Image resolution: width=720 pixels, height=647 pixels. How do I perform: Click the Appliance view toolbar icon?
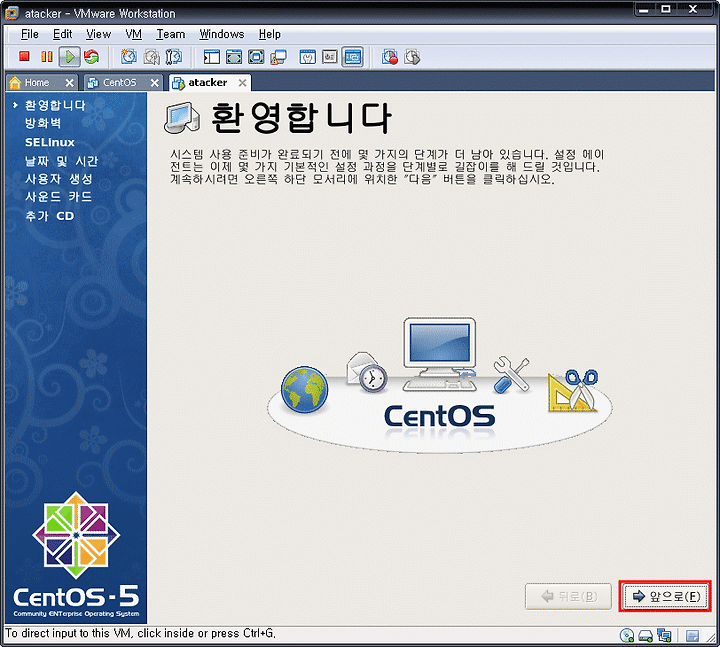click(x=330, y=57)
